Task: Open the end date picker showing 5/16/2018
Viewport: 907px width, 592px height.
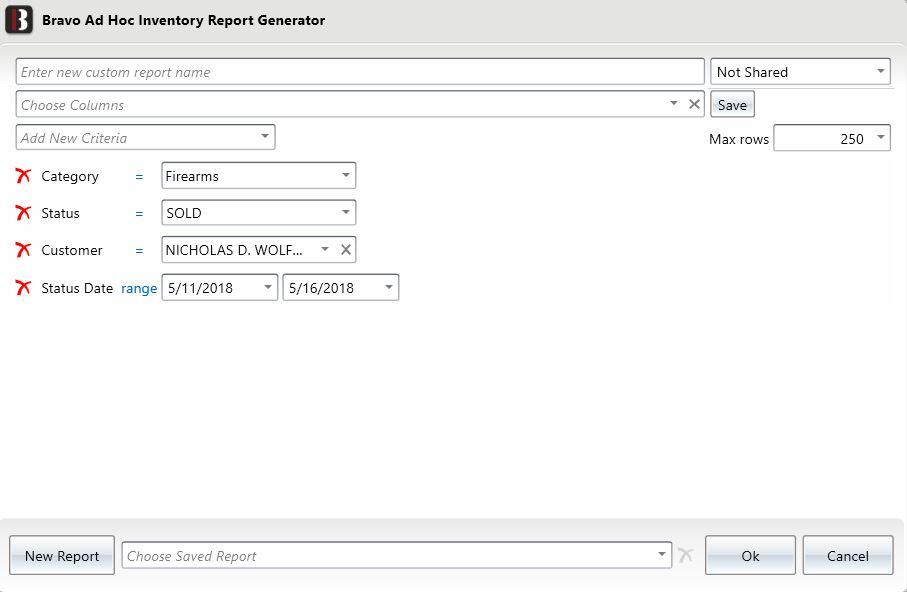Action: (341, 288)
